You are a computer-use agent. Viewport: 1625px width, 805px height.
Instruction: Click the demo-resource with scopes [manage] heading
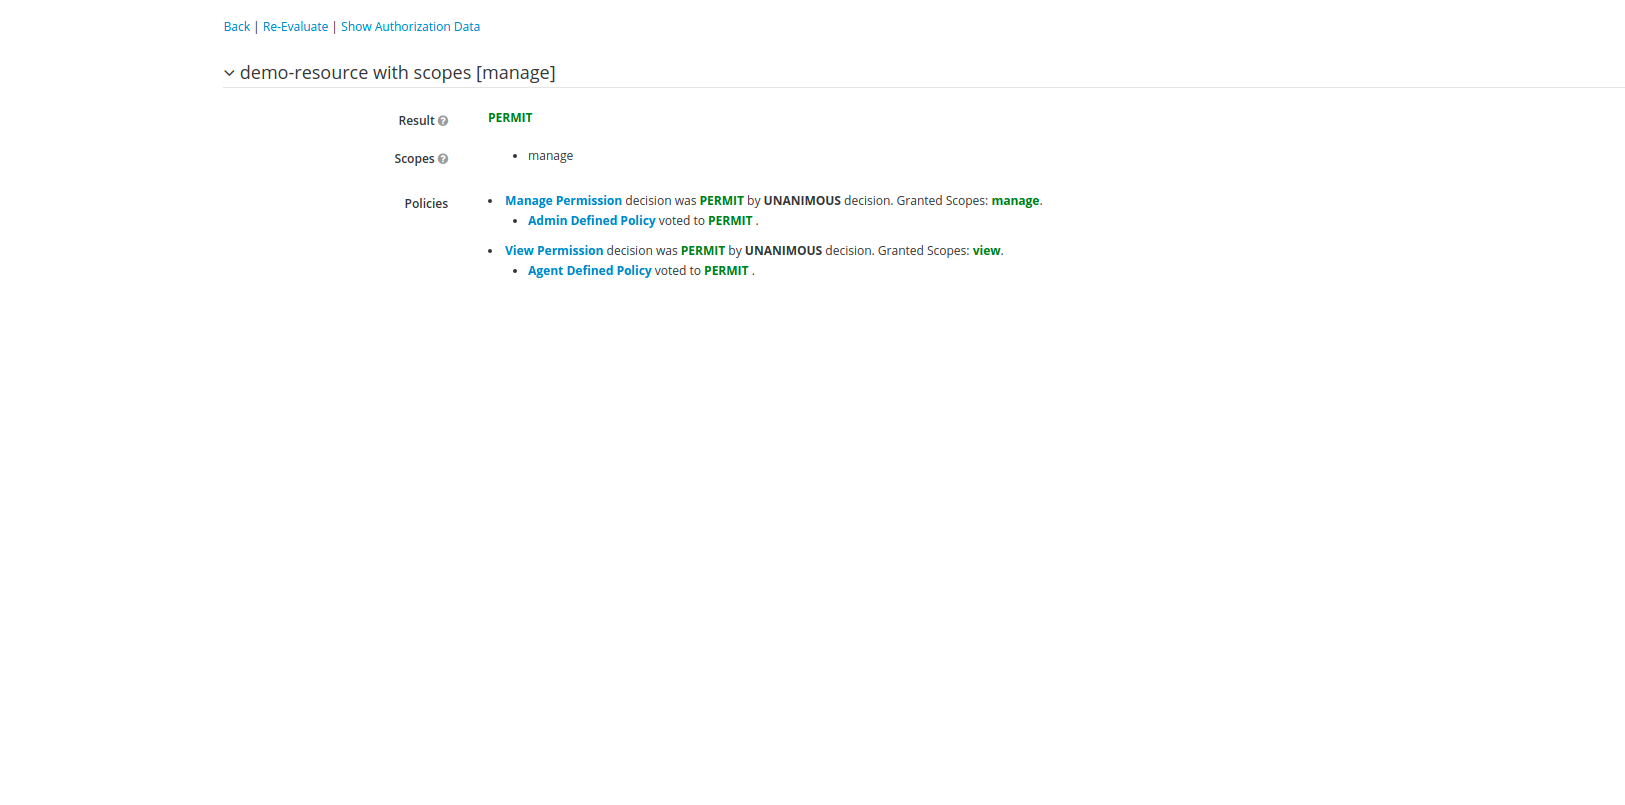tap(397, 73)
